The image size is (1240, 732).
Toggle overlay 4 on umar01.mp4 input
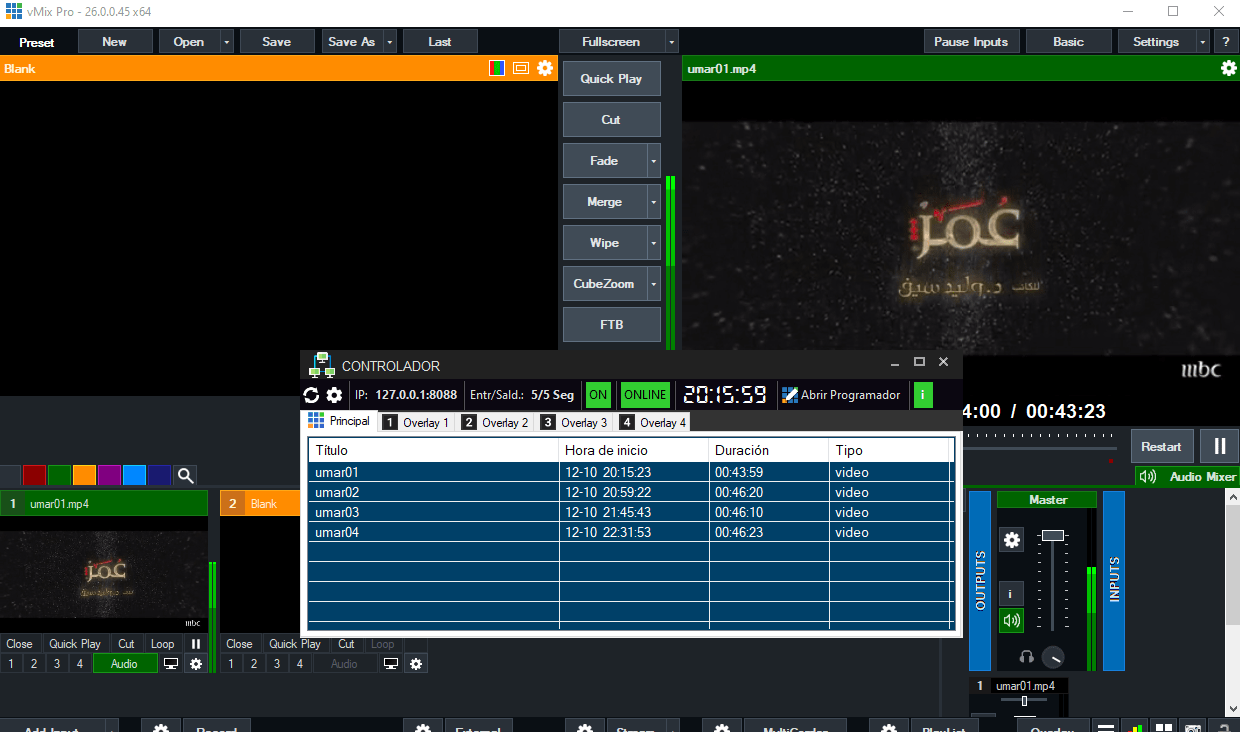[79, 663]
